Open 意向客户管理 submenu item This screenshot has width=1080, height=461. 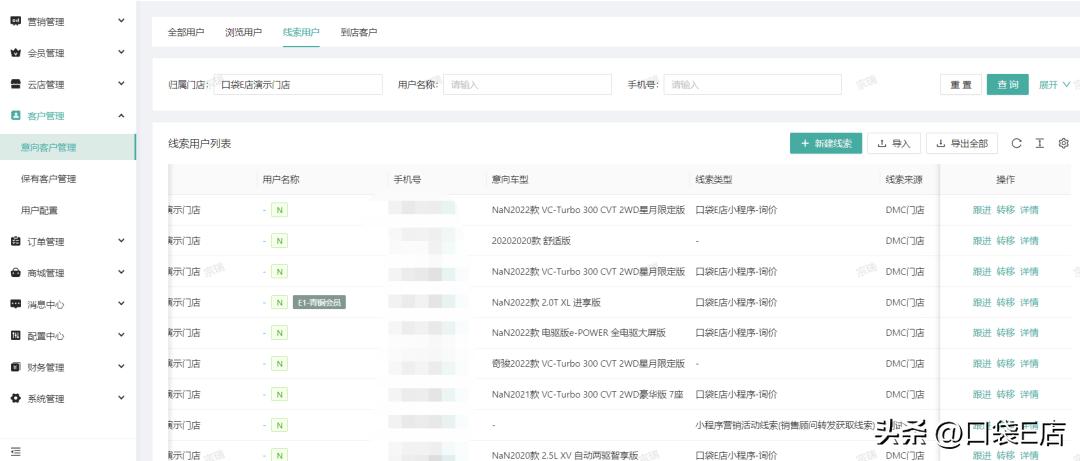pos(68,147)
